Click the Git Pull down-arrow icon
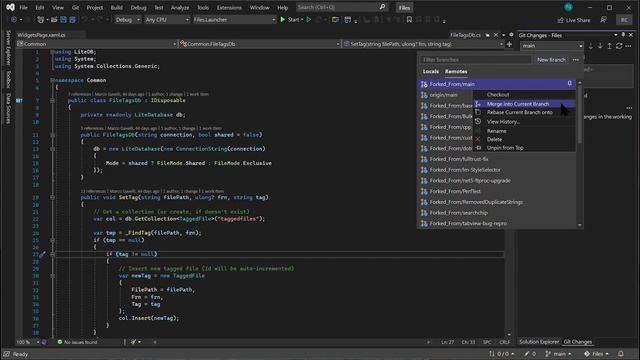 [600, 46]
